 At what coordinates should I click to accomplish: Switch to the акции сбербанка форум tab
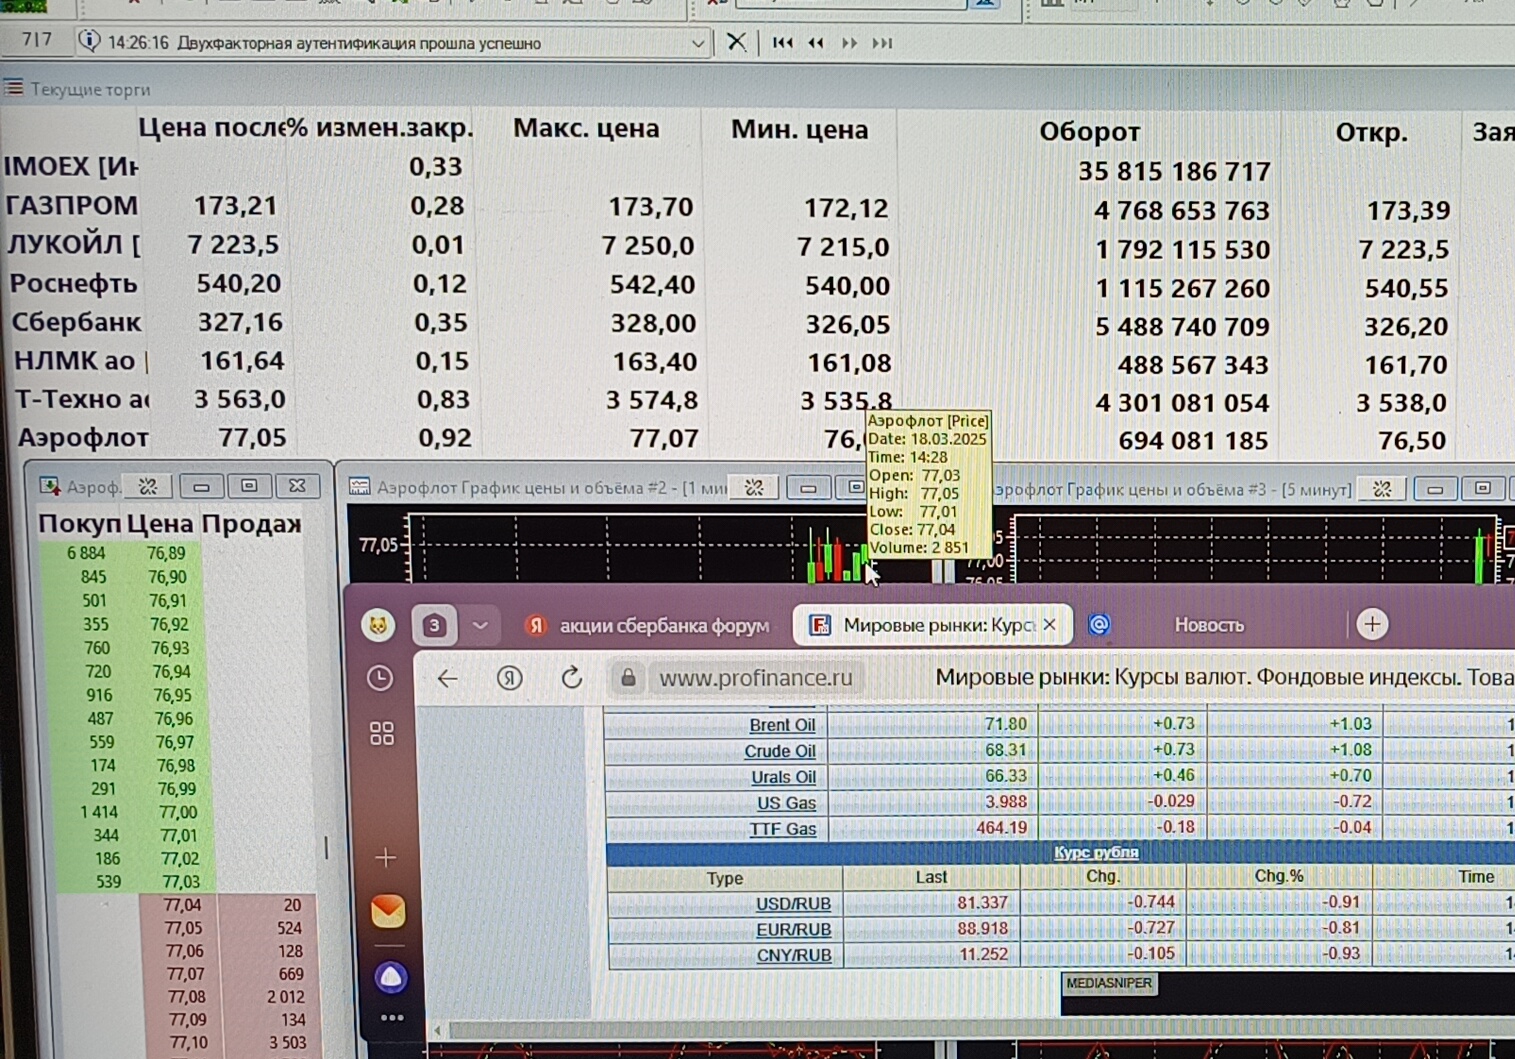click(x=648, y=625)
